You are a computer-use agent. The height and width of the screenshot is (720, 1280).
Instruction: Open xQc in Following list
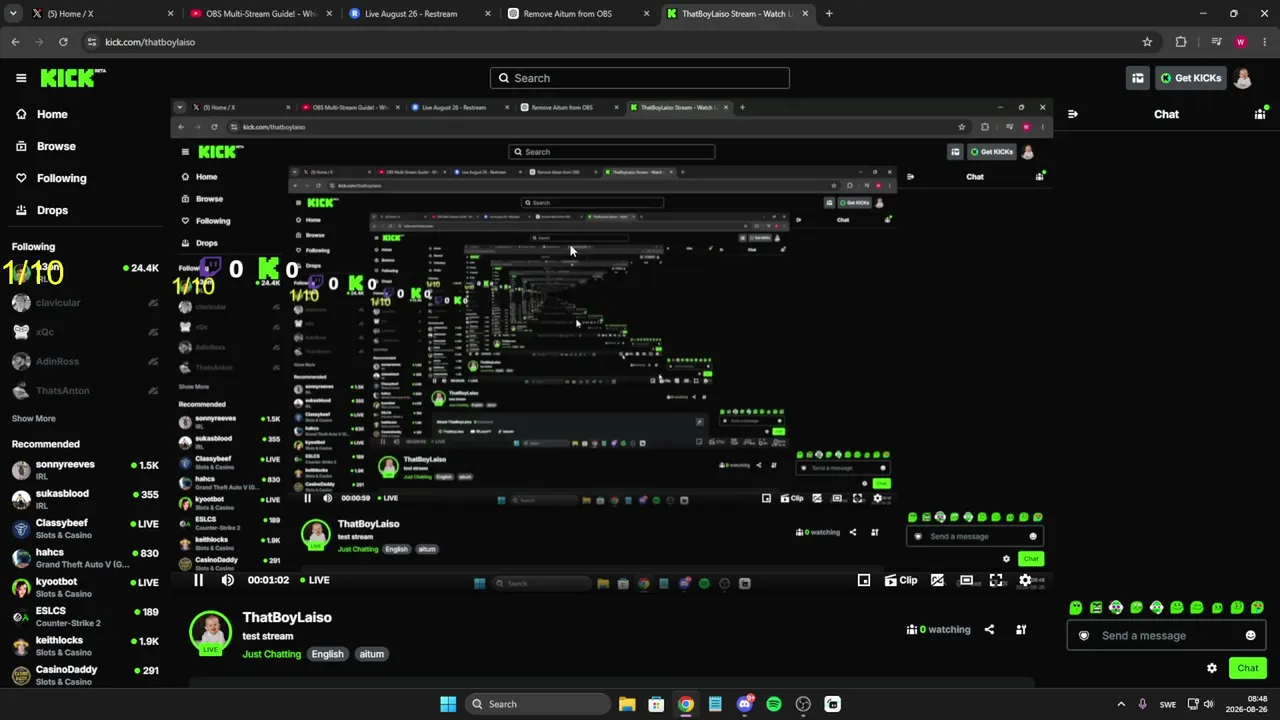[85, 332]
